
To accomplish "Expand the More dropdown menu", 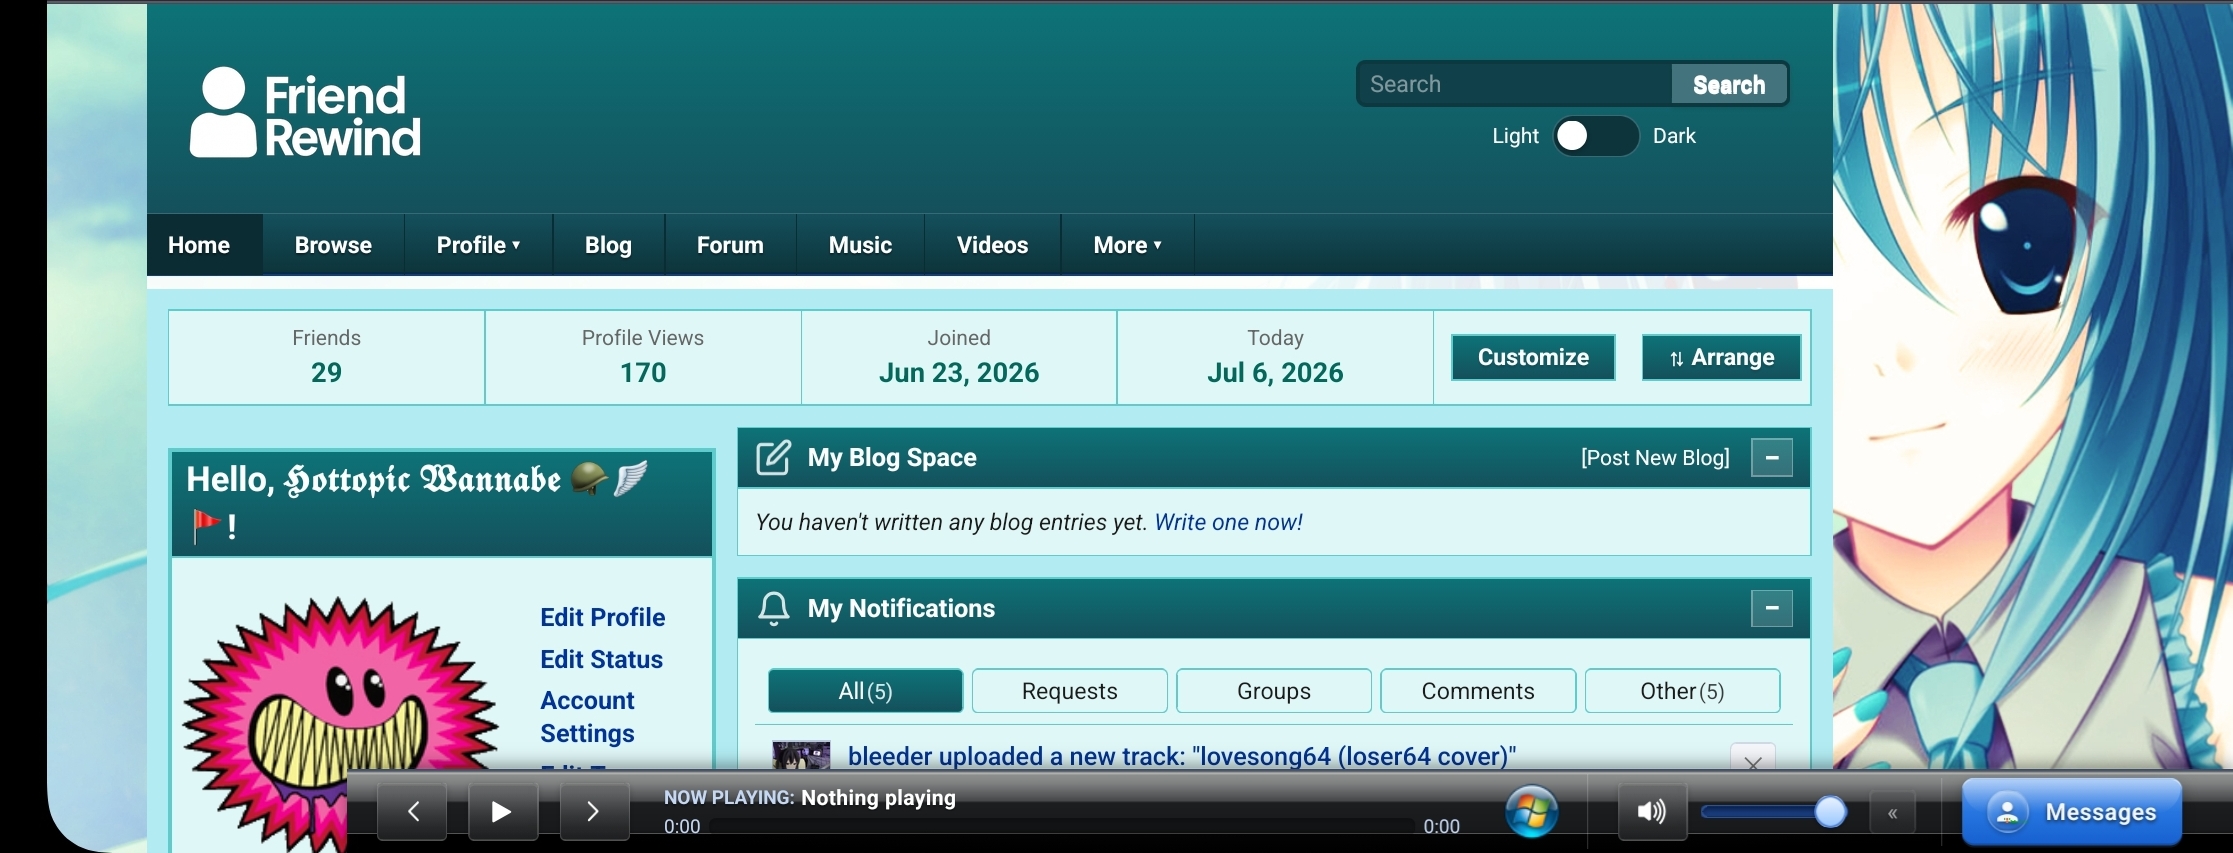I will tap(1127, 245).
